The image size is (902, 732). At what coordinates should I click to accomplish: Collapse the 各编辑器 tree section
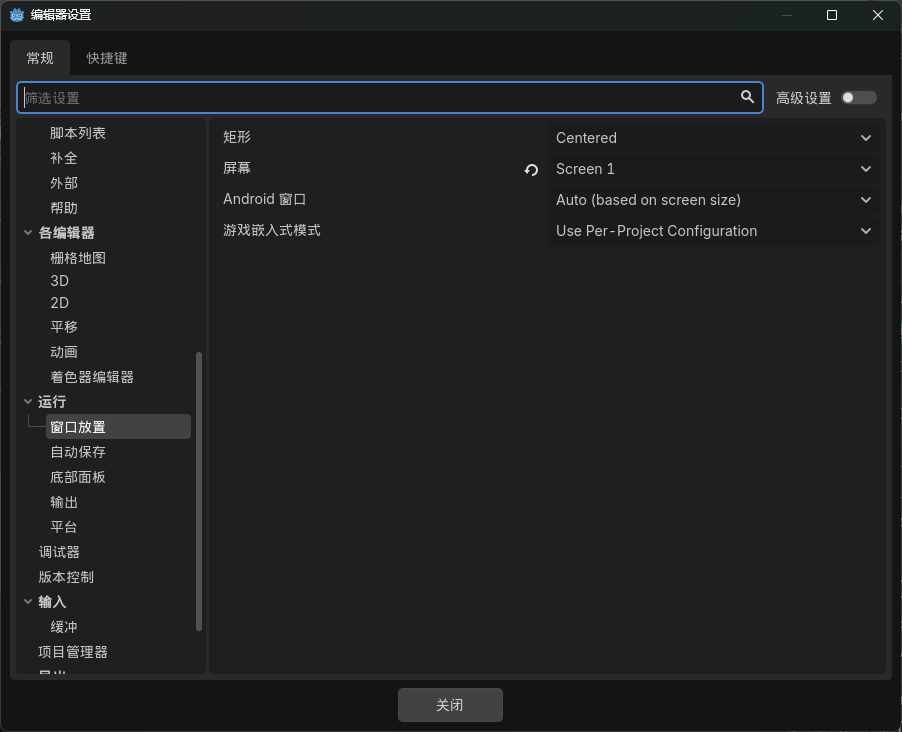click(28, 232)
